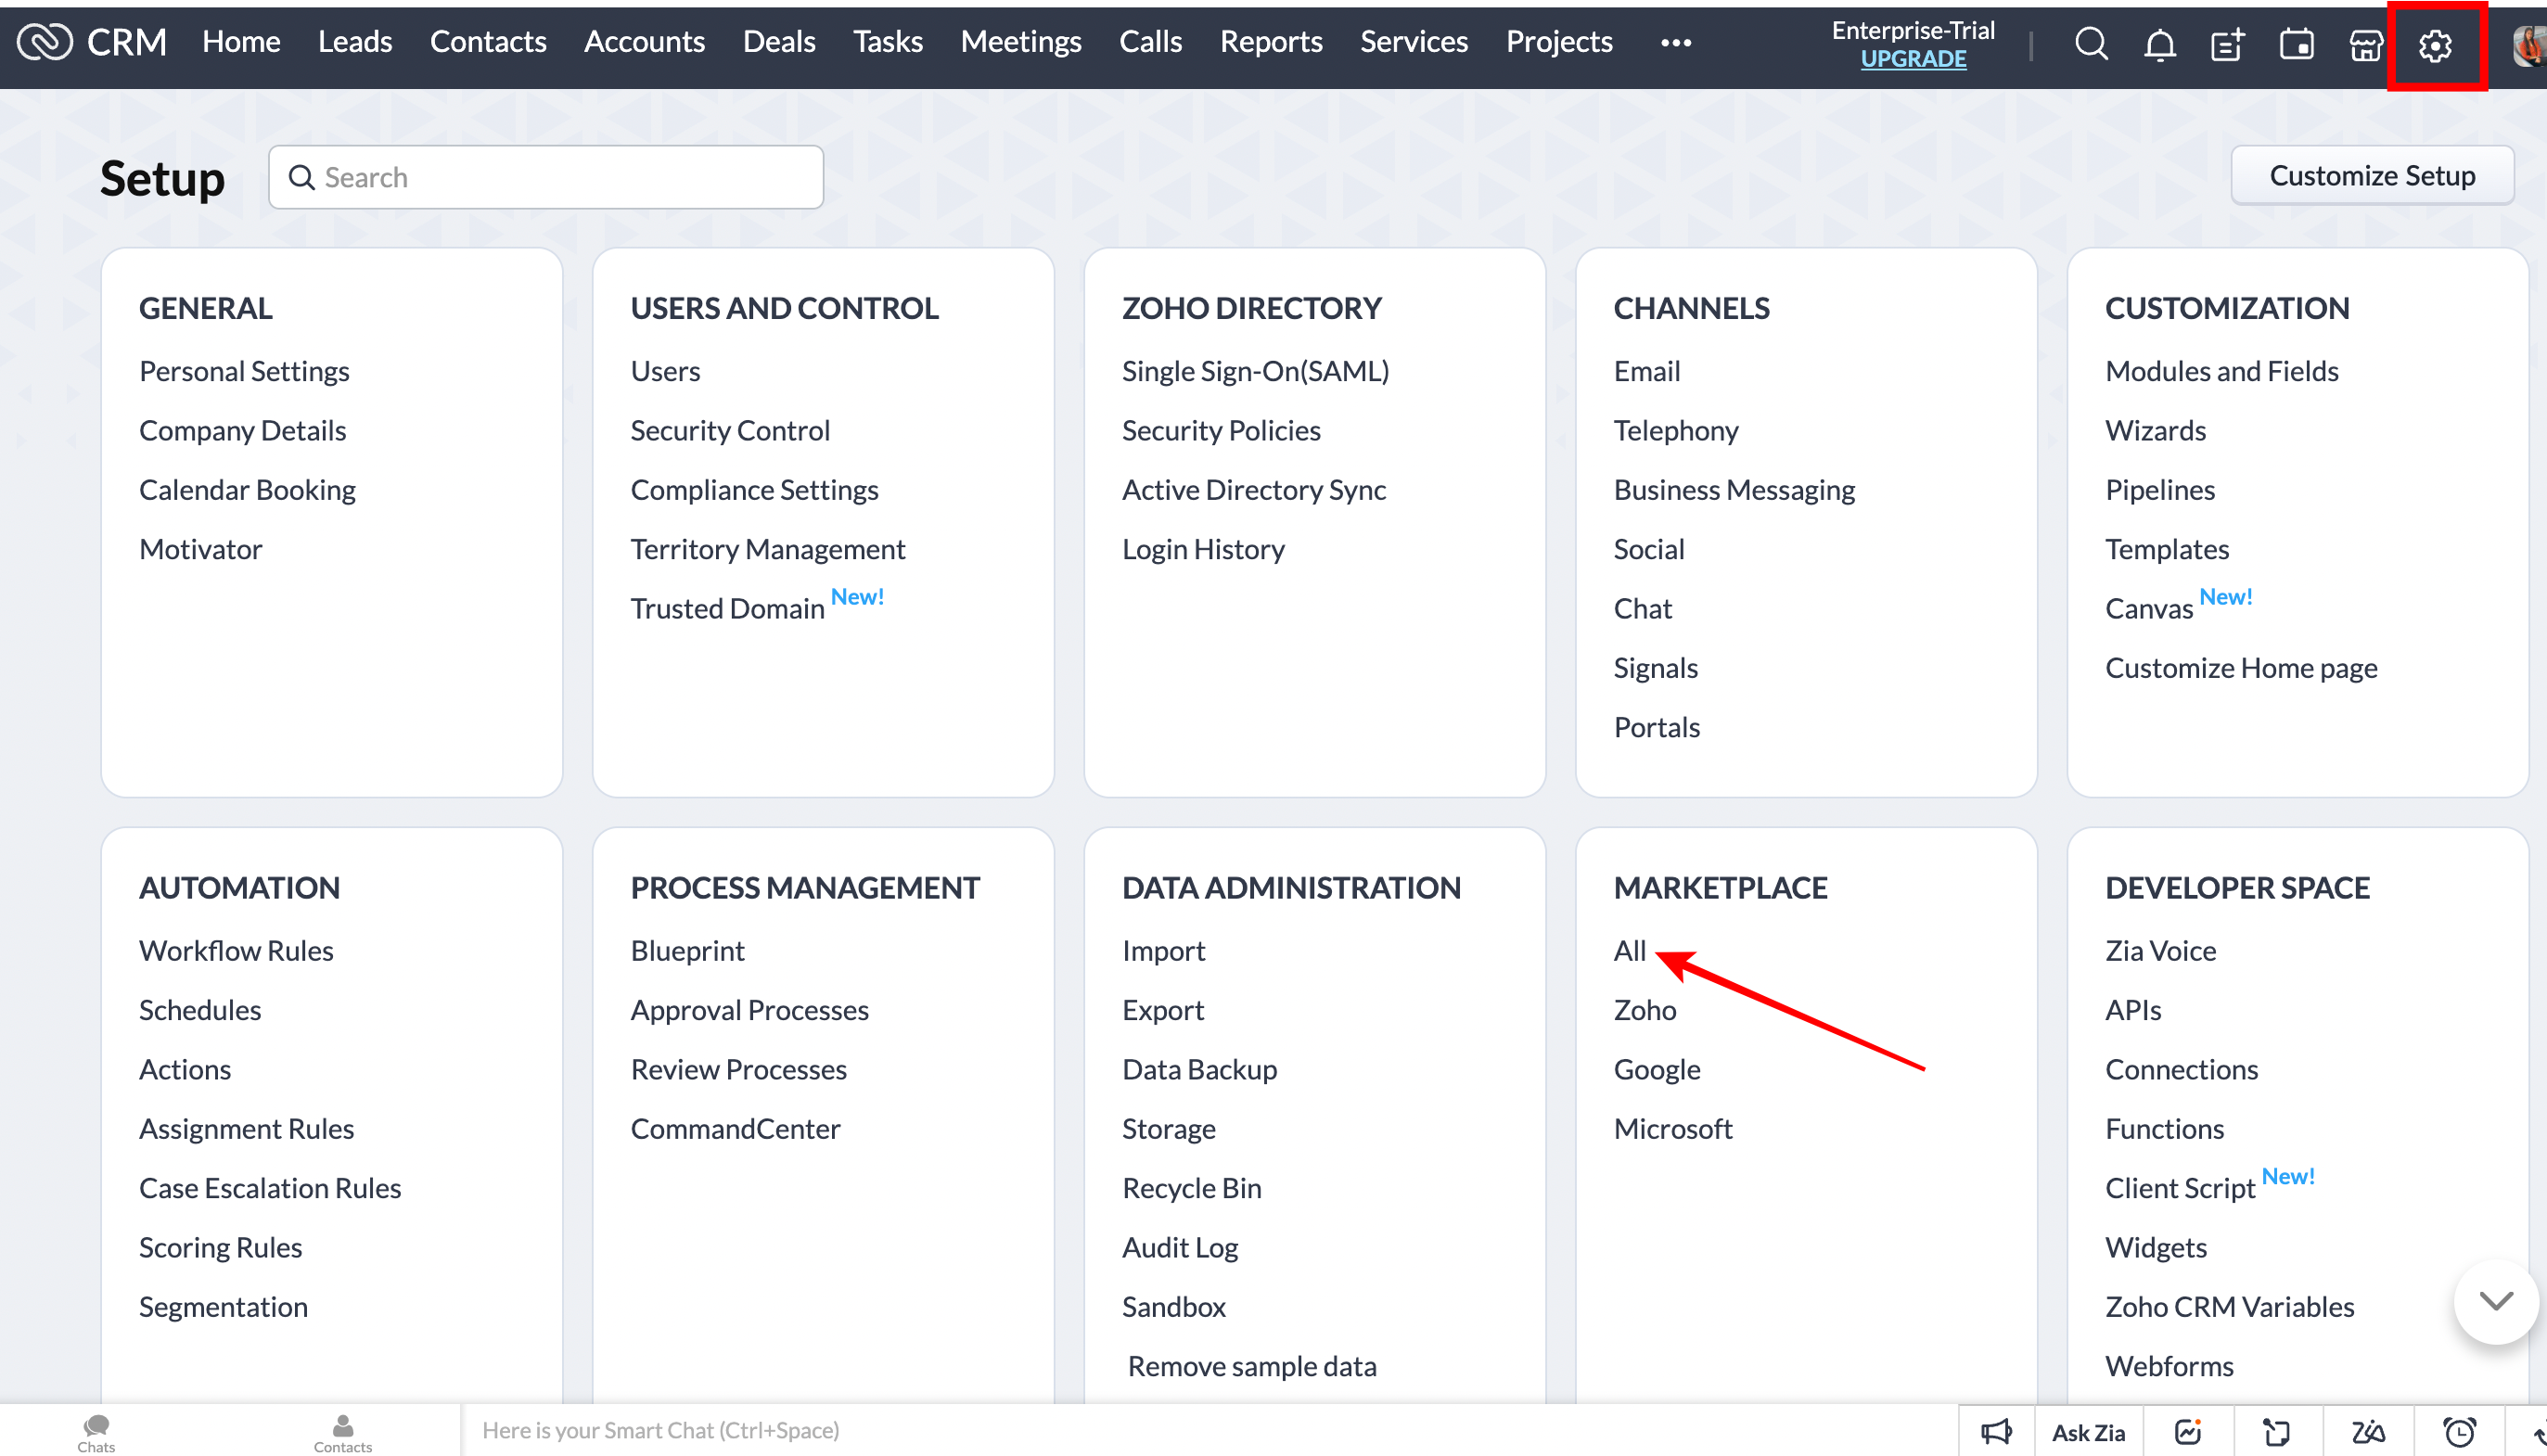
Task: Open Assignment Rules
Action: [x=246, y=1128]
